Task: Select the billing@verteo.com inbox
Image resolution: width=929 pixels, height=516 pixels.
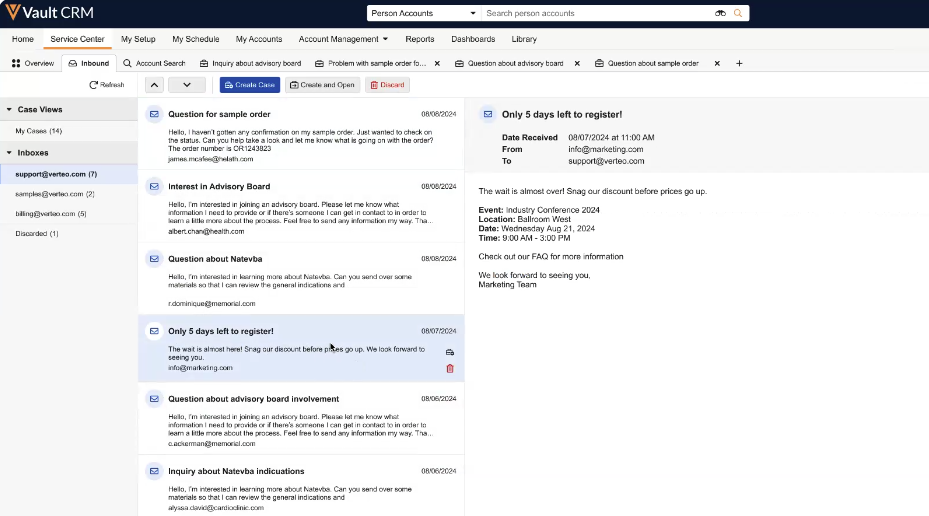Action: coord(50,213)
